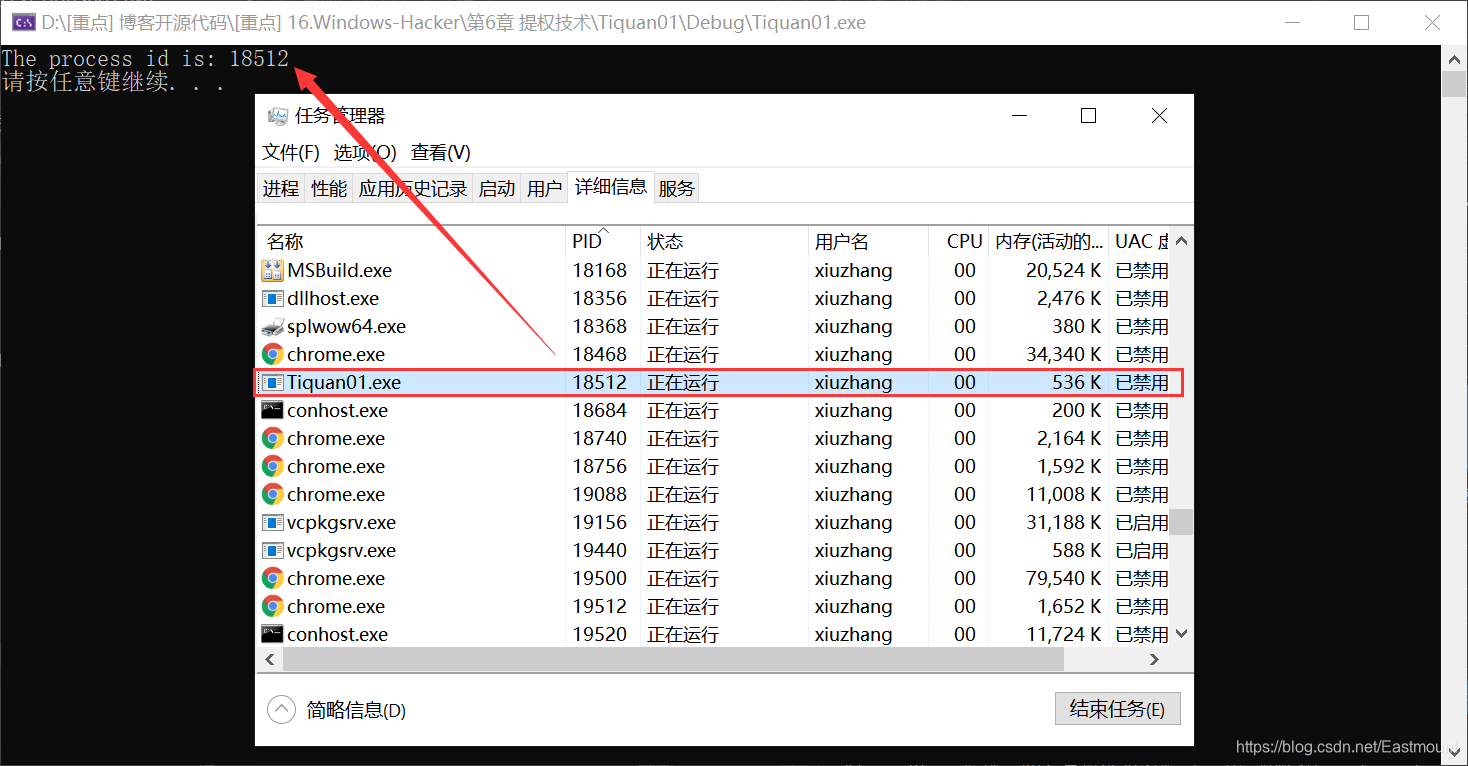Click memory value 79,540 K
Screen dimensions: 1468x766
(1063, 578)
